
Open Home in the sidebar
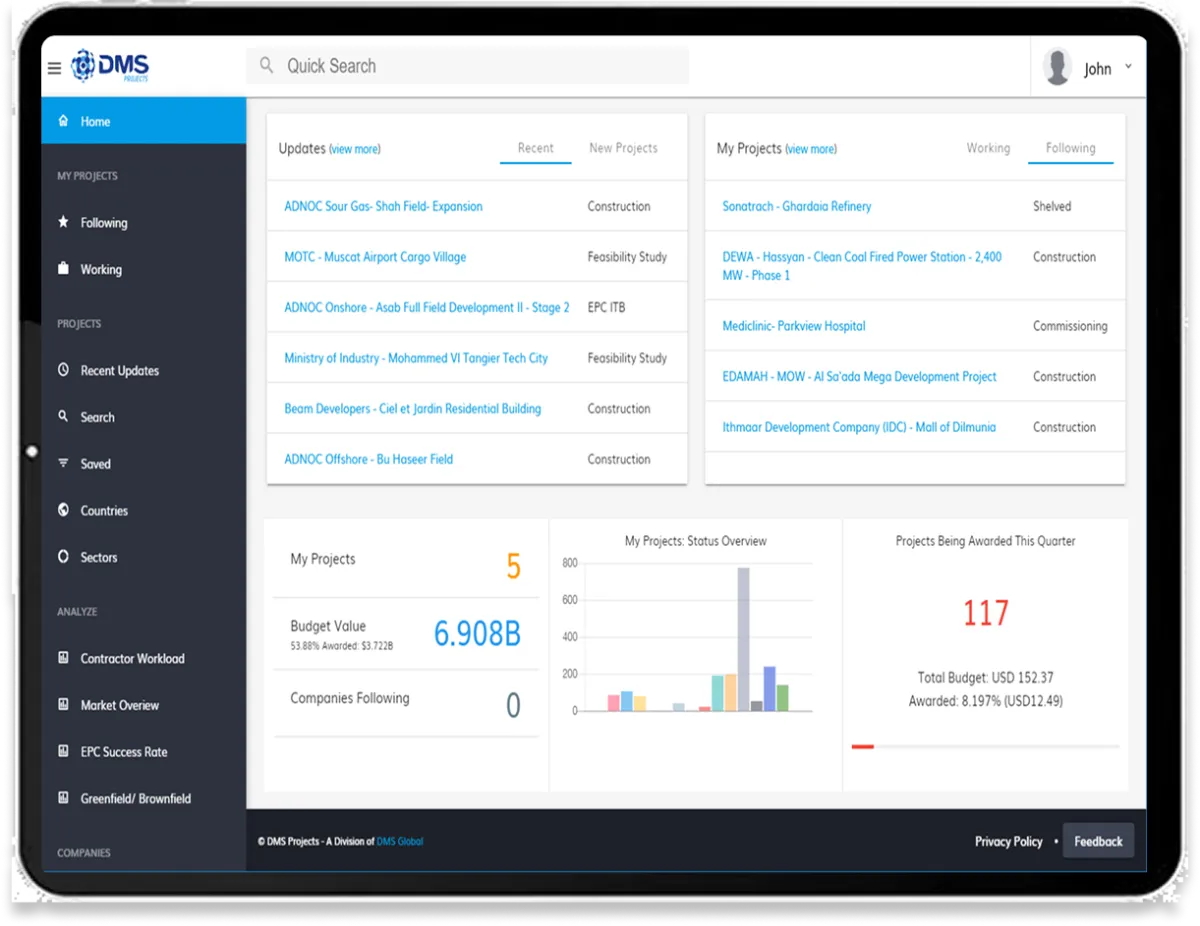tap(144, 121)
